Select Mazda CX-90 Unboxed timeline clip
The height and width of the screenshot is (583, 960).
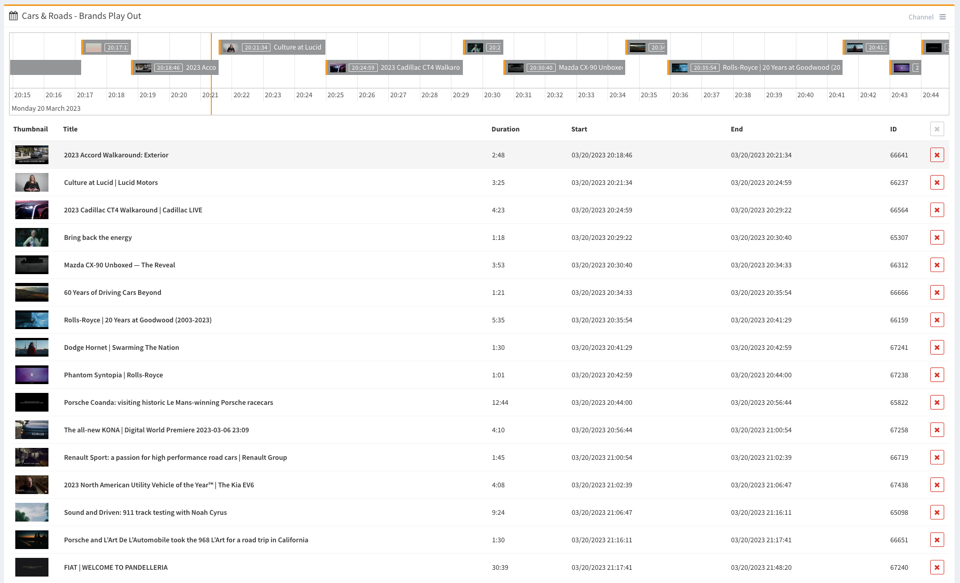[x=564, y=67]
